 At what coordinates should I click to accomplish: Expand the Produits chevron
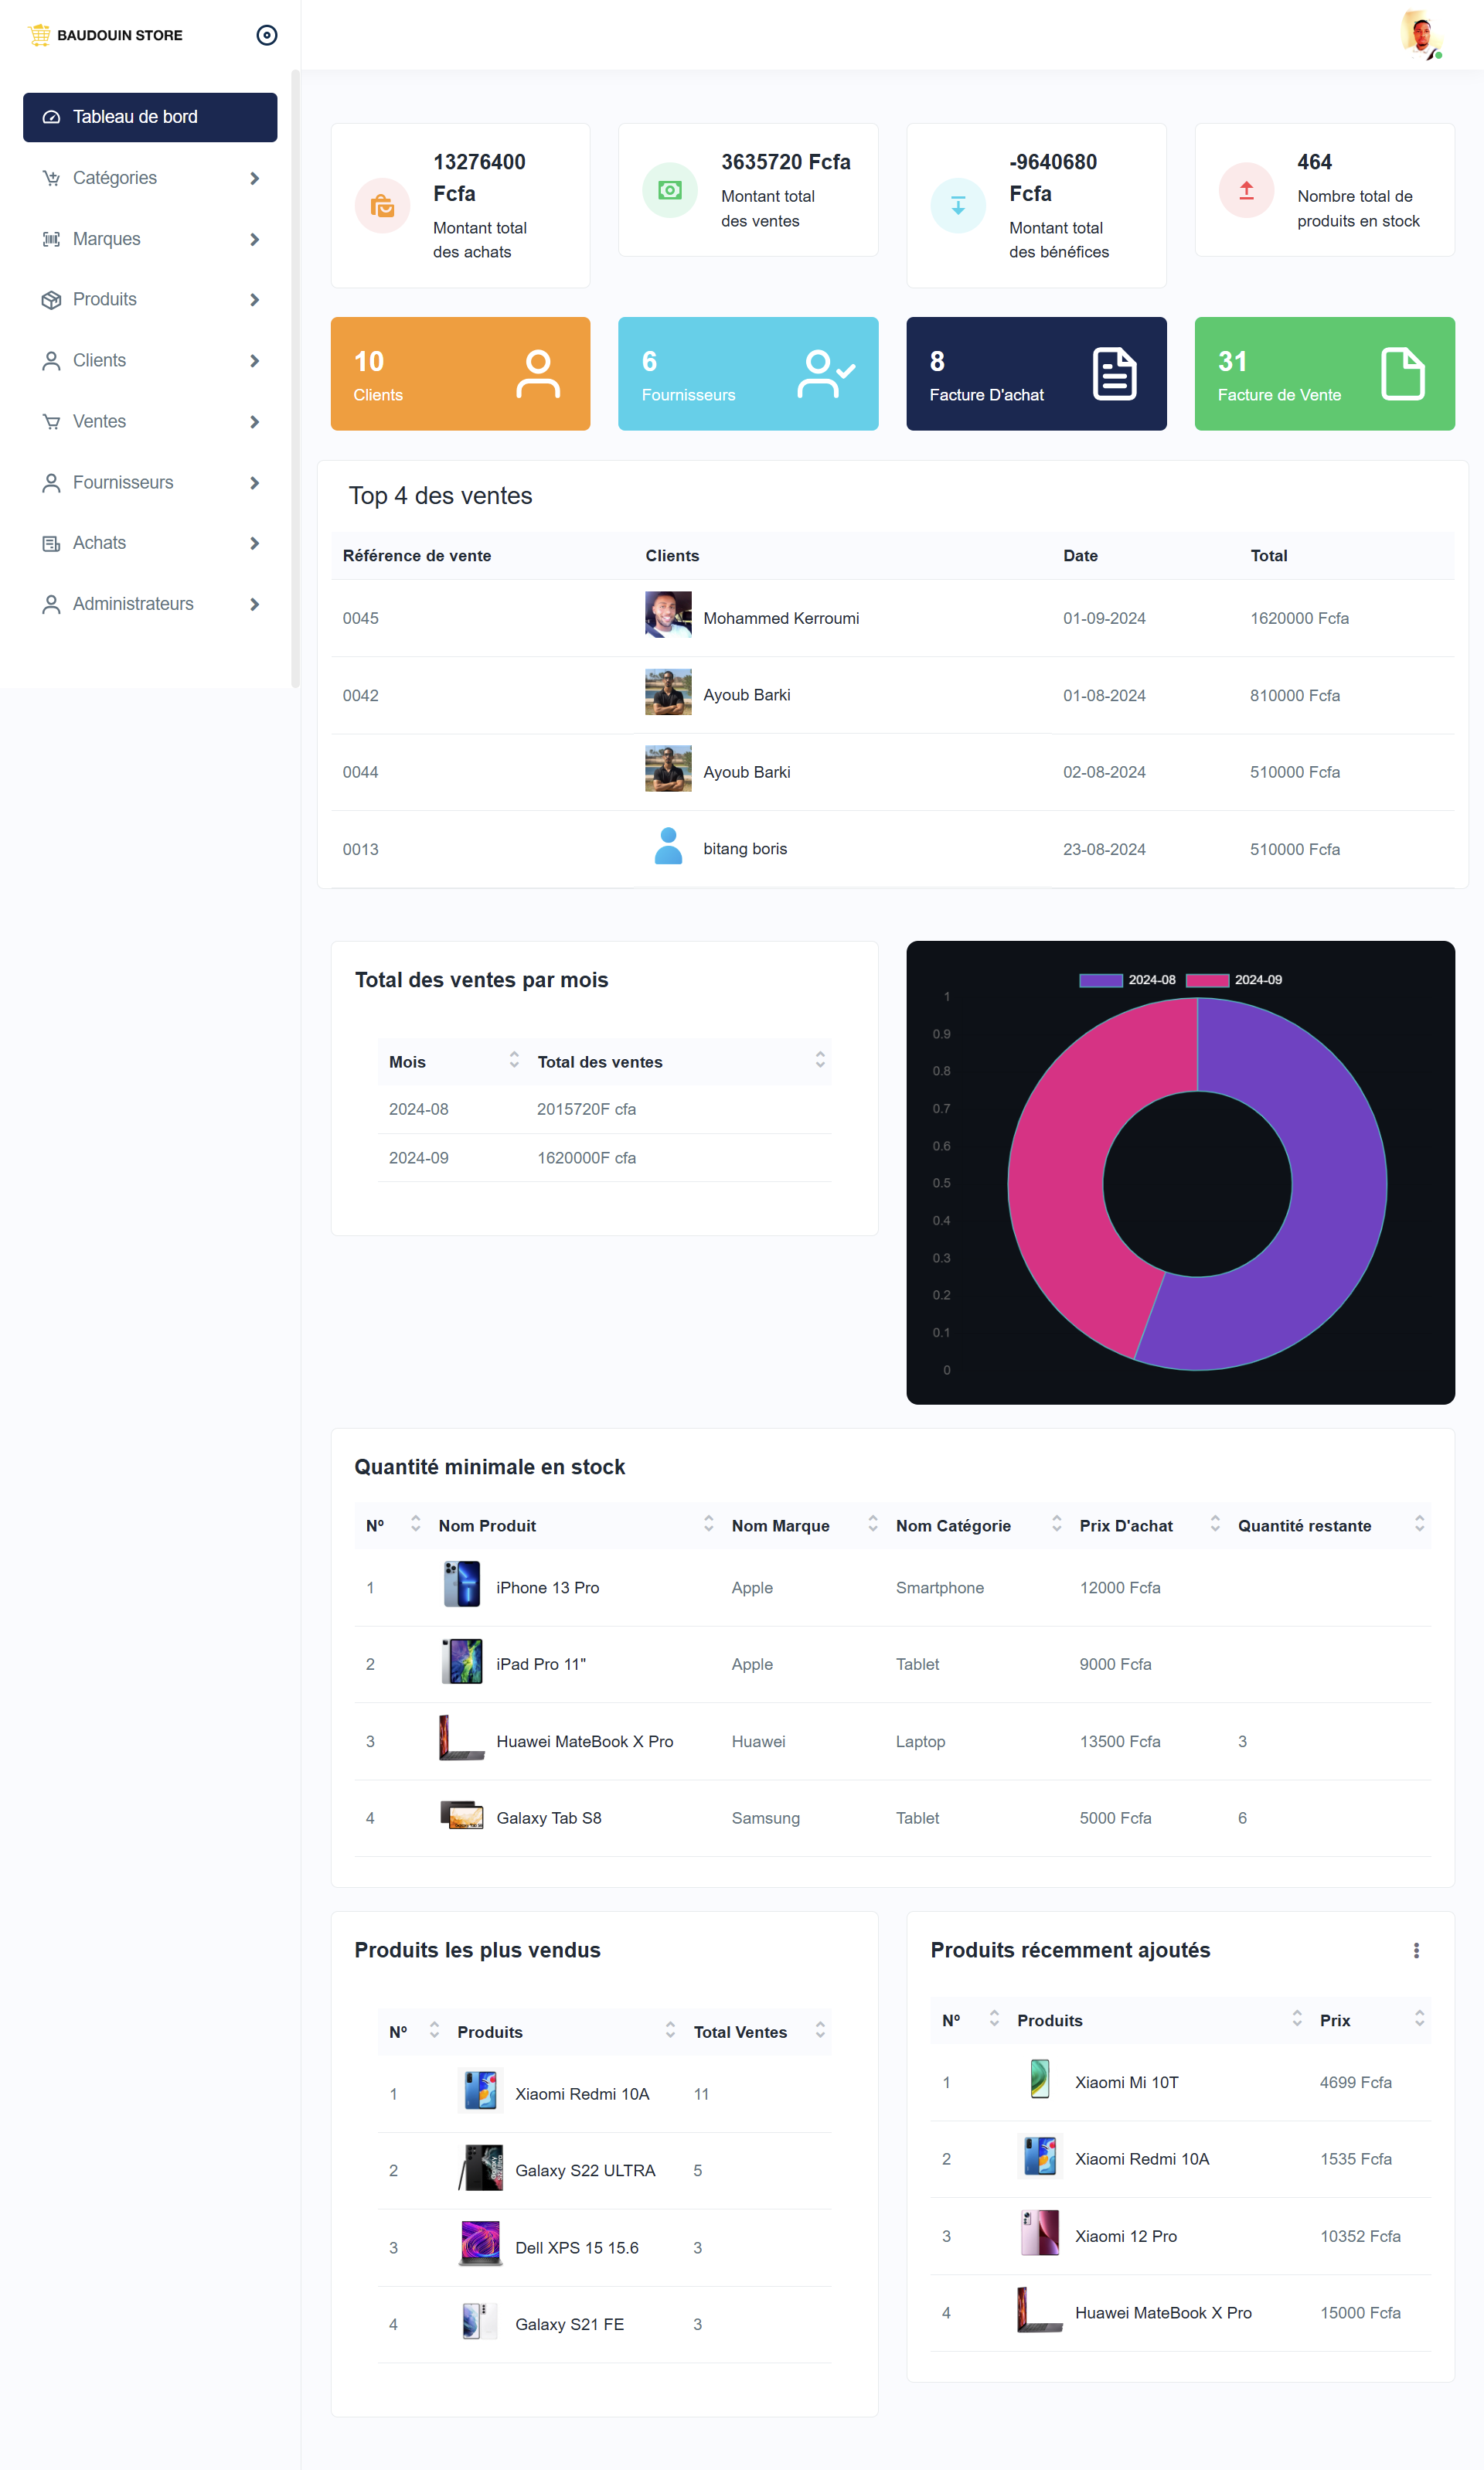coord(254,300)
